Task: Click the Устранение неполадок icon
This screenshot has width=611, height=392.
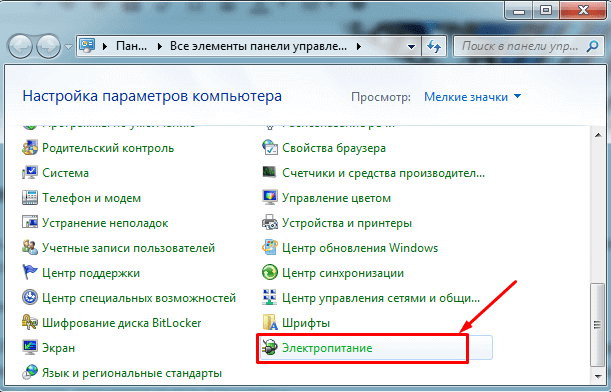Action: pyautogui.click(x=30, y=223)
